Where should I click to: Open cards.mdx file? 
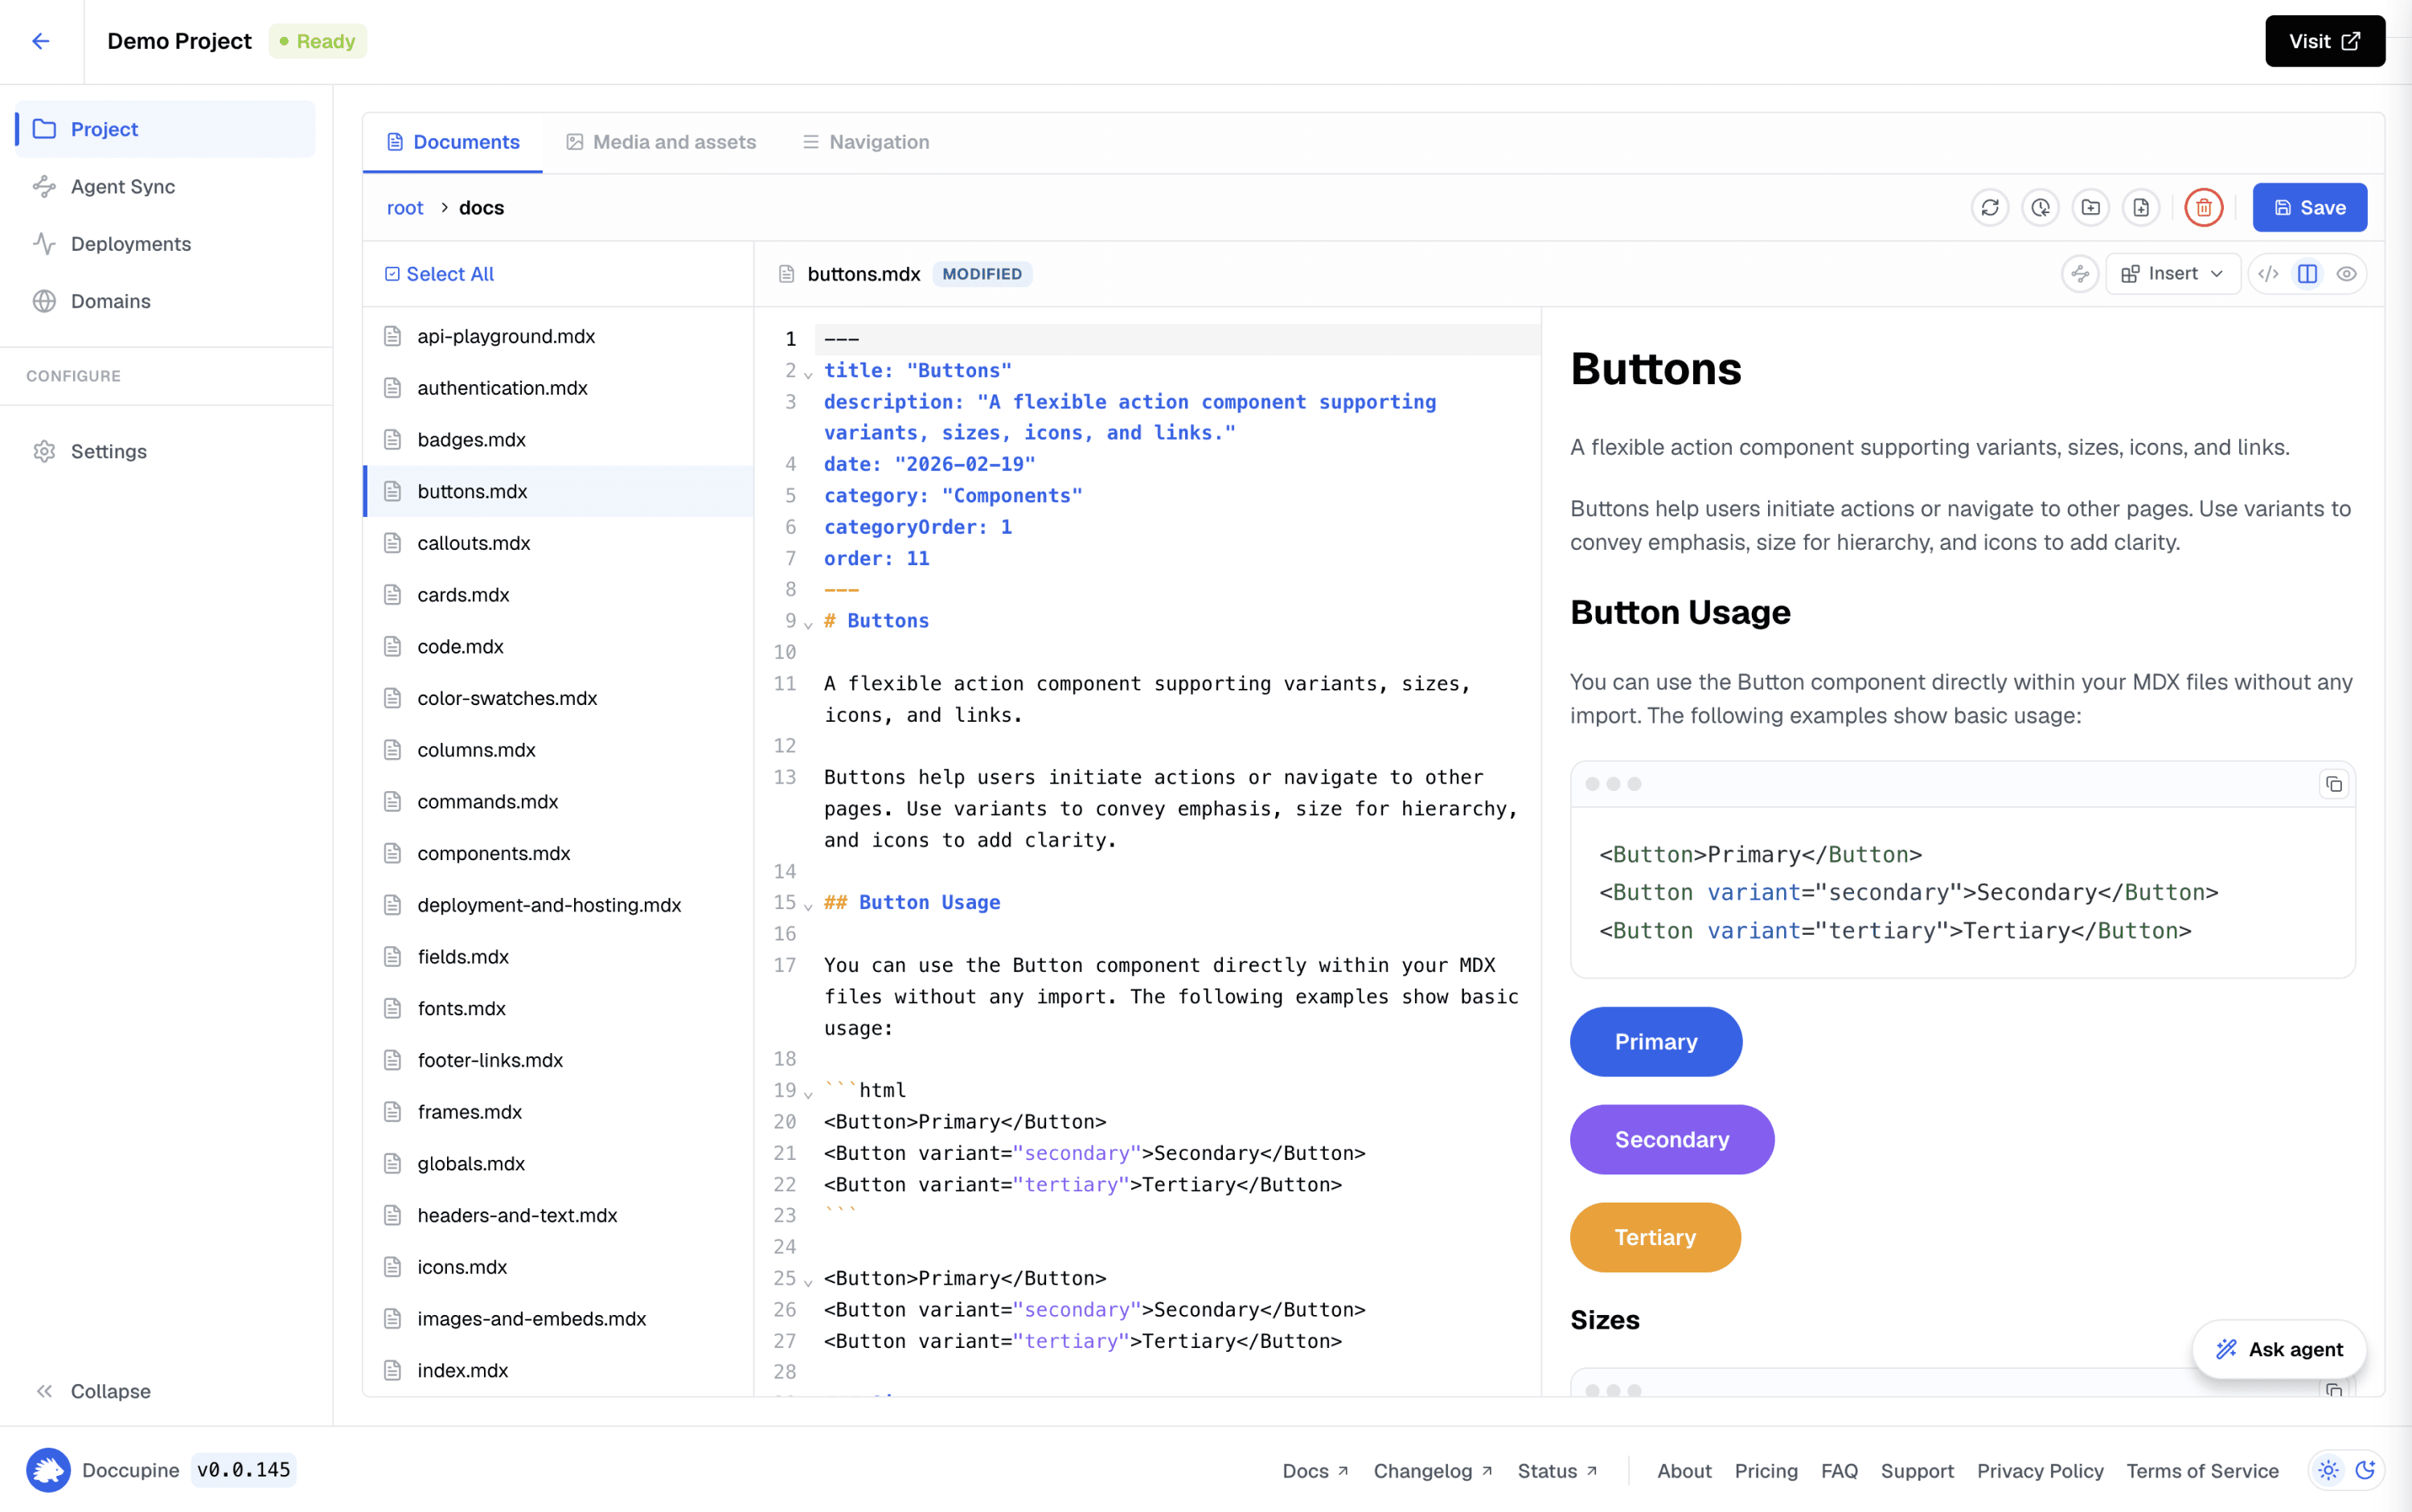click(x=558, y=595)
